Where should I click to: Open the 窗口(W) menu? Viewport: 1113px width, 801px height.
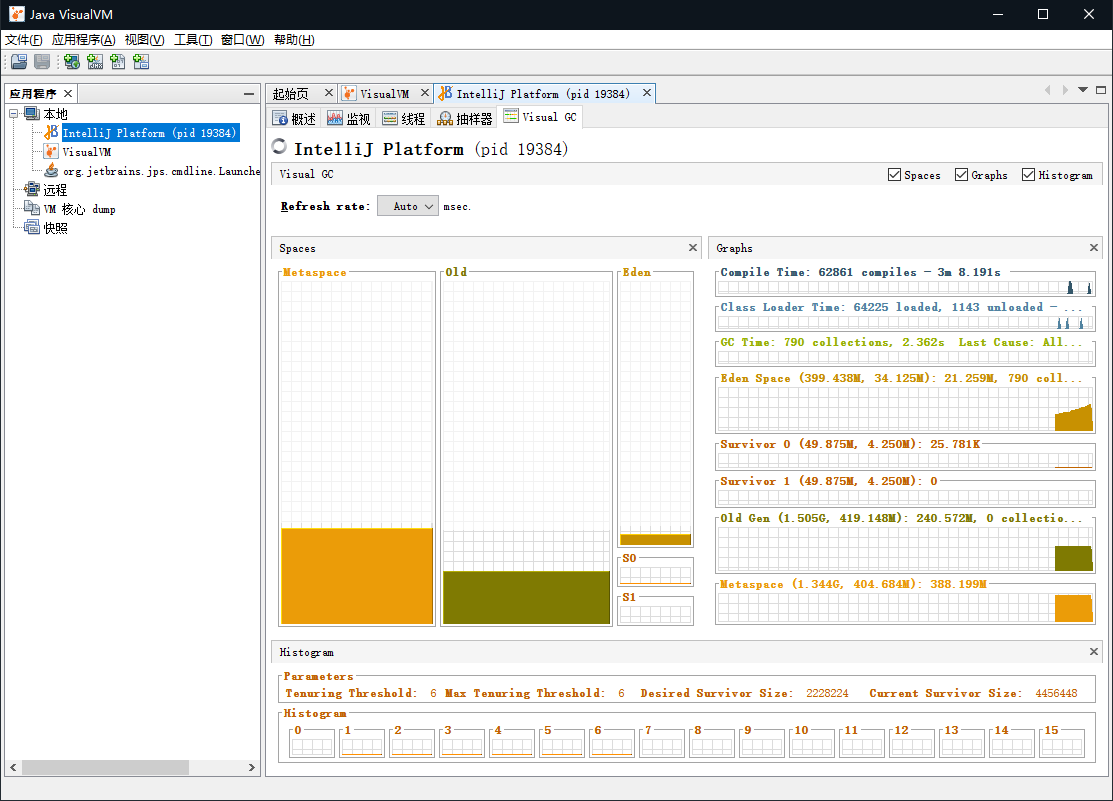[x=242, y=40]
